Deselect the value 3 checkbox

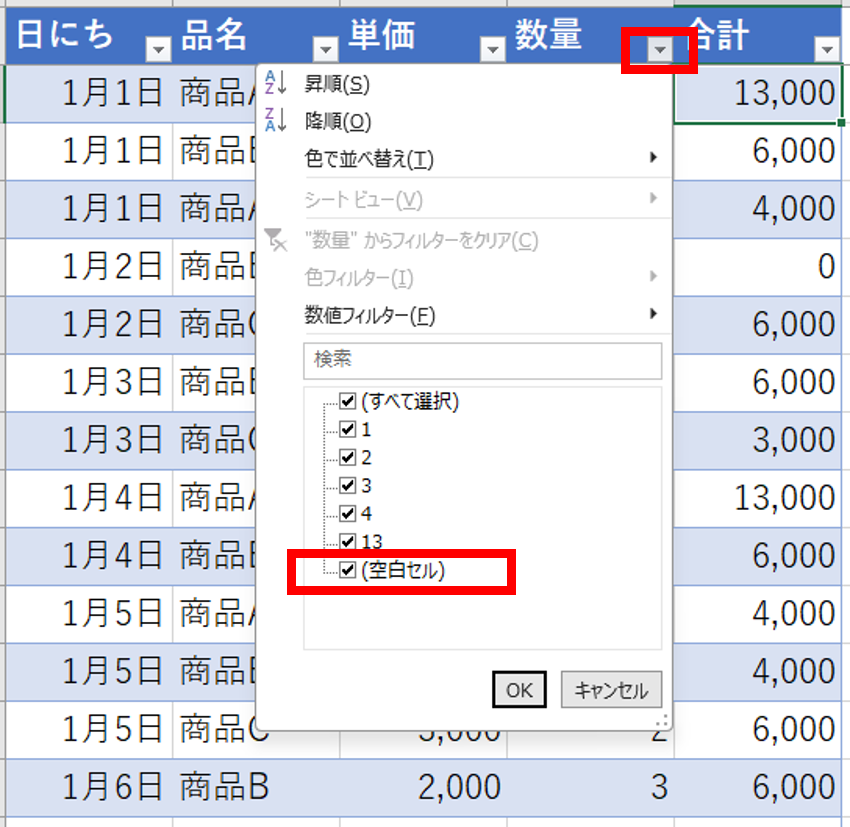click(x=348, y=485)
